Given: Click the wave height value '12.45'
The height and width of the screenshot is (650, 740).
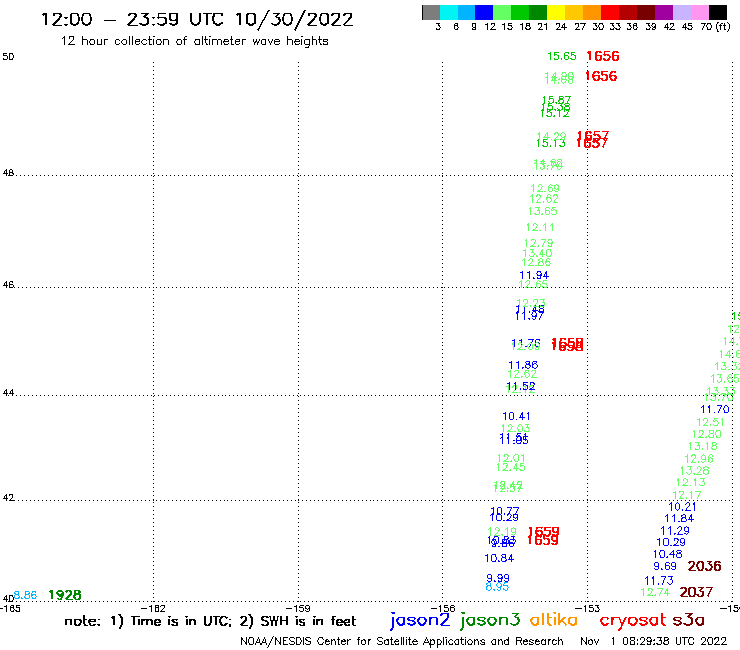Looking at the screenshot, I should tap(511, 467).
